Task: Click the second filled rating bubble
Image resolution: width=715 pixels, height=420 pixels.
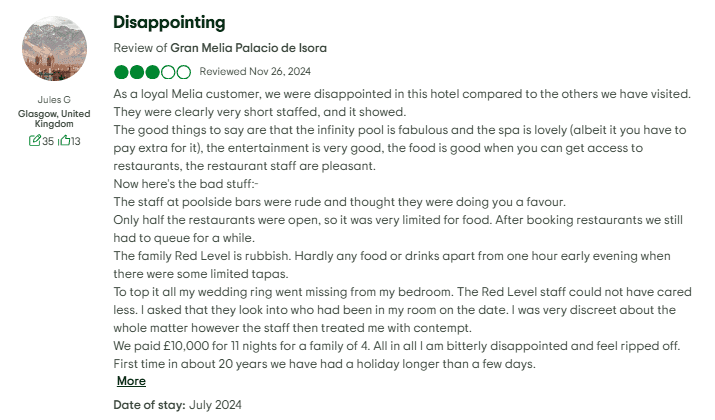Action: pos(137,72)
